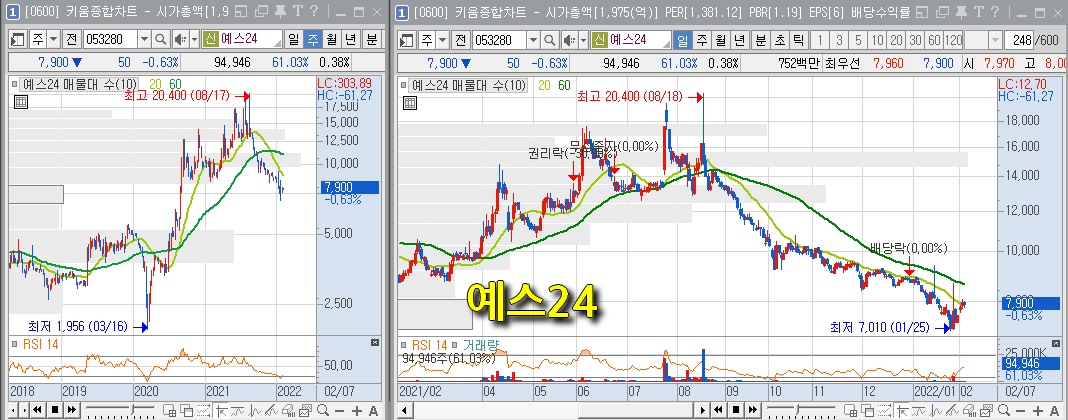Open stock search magnifier in left chart window
This screenshot has height=420, width=1068.
click(161, 39)
